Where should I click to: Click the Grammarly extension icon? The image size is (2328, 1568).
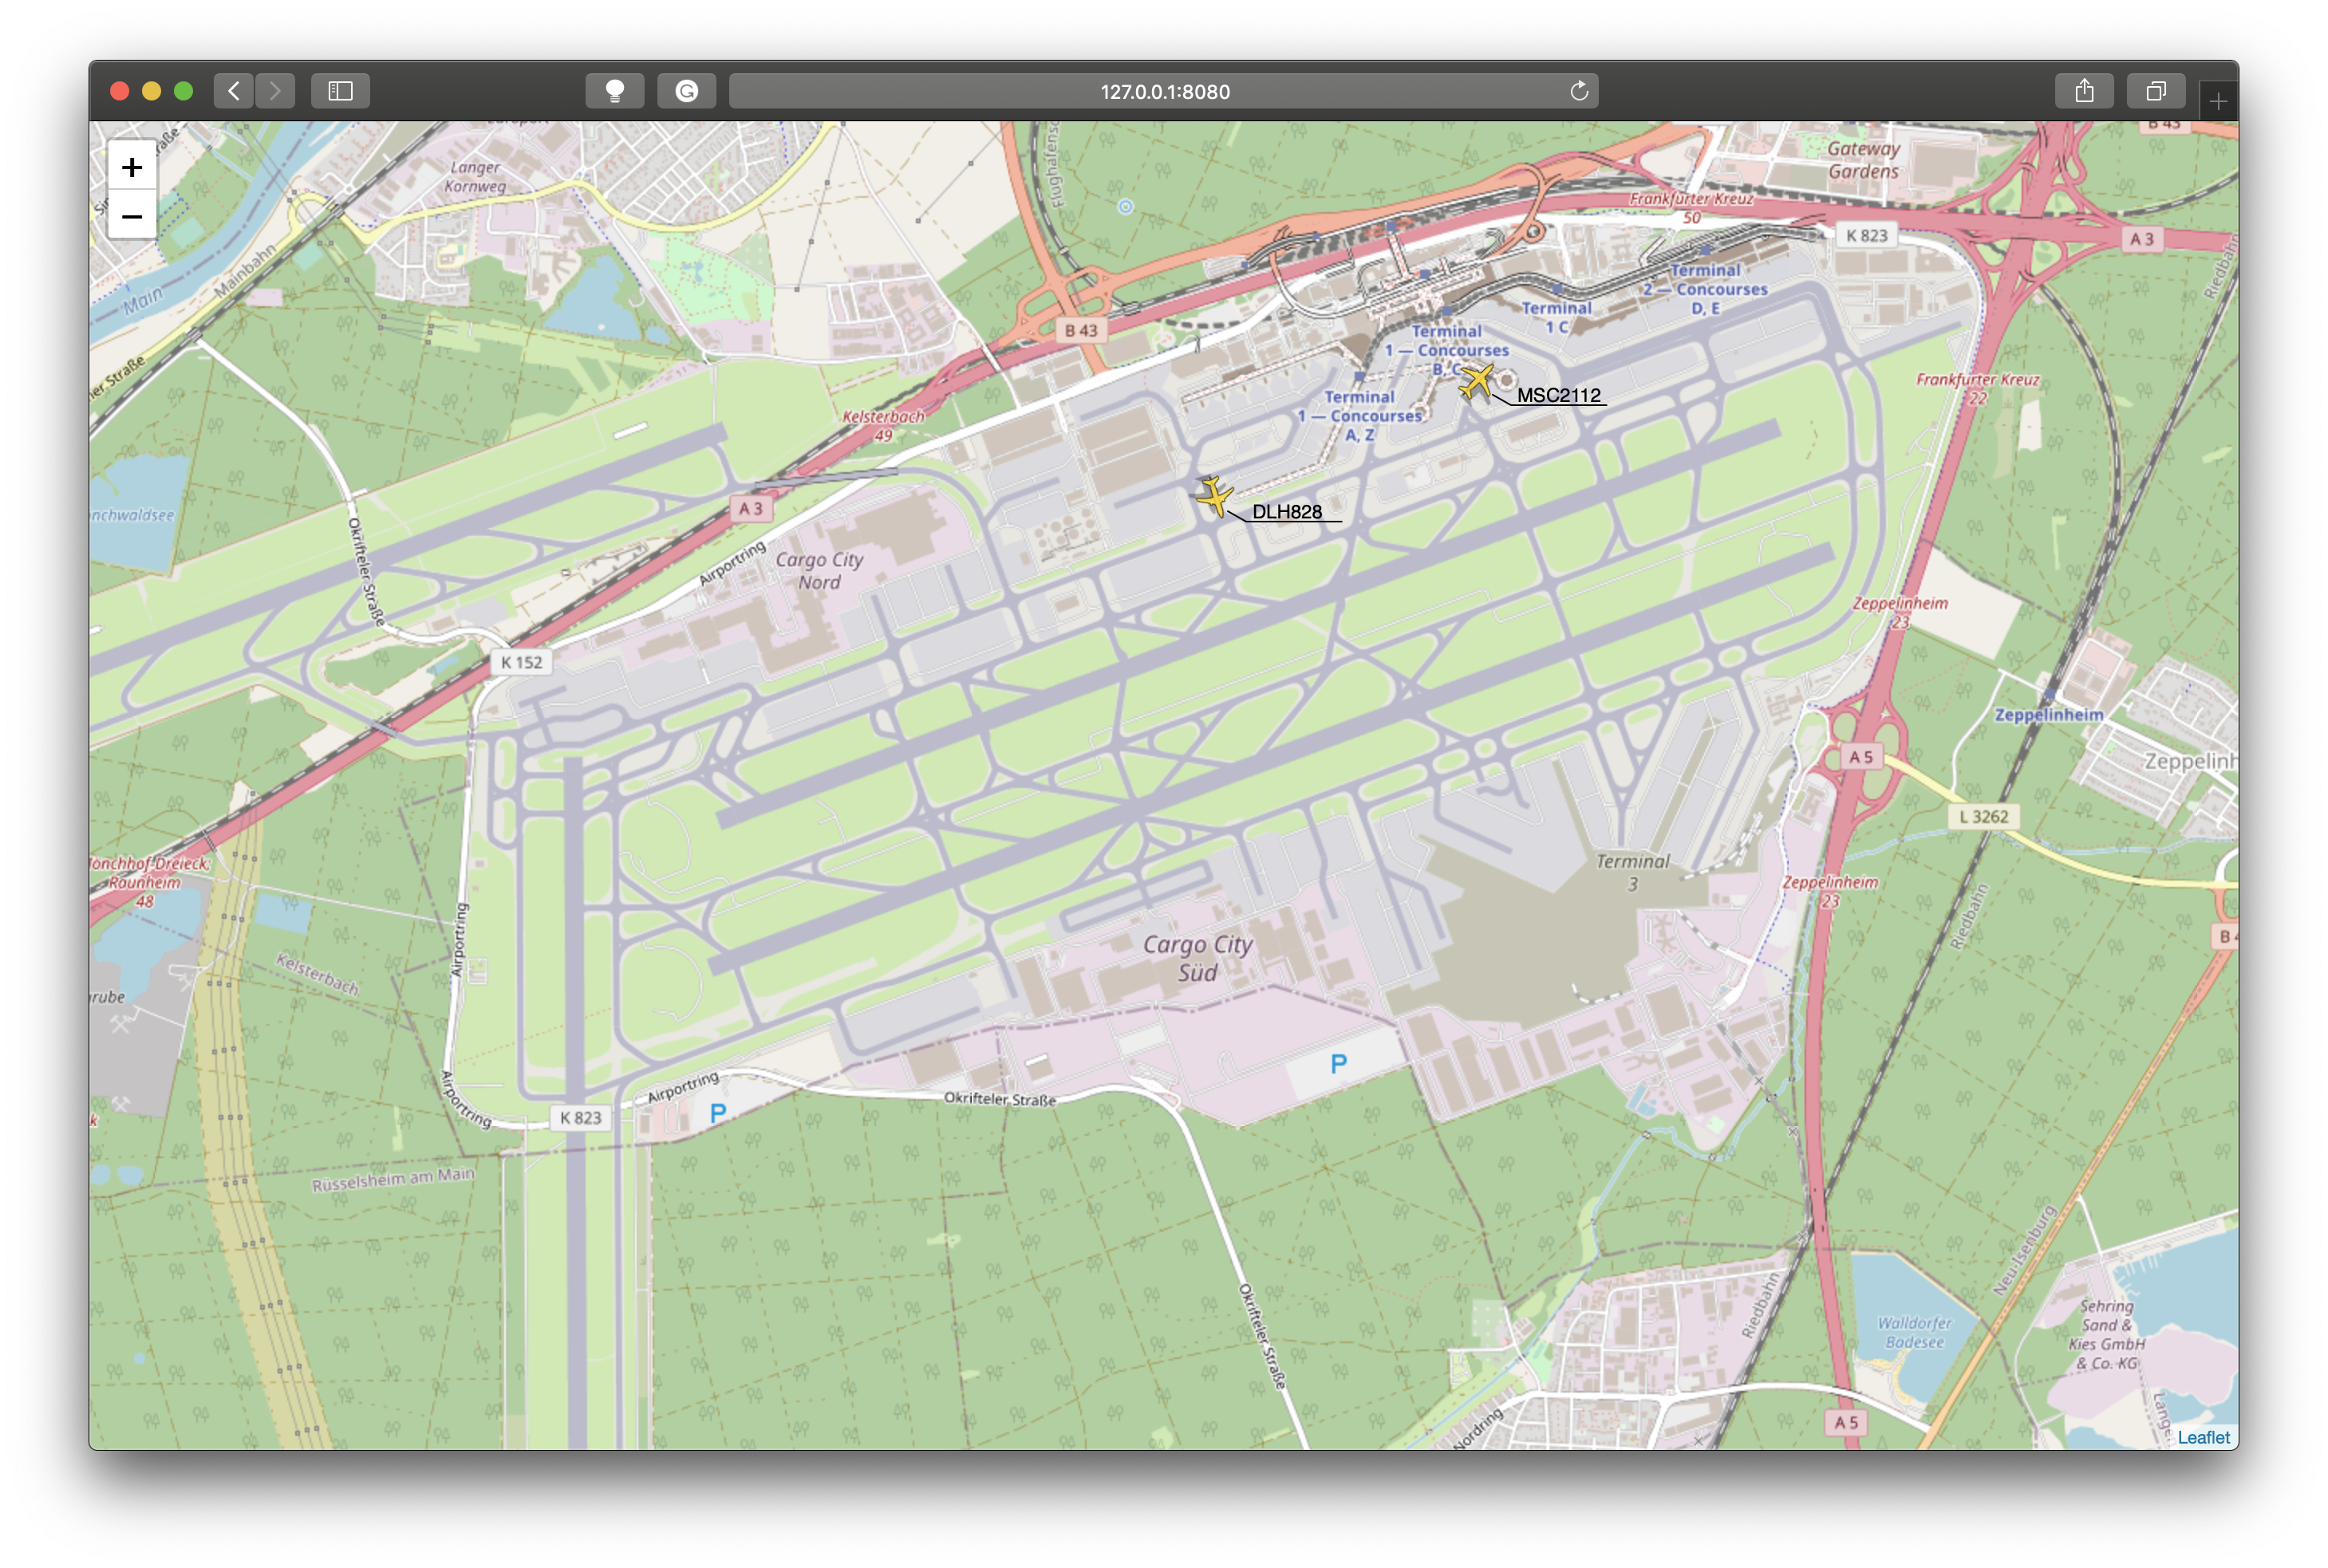[x=686, y=91]
